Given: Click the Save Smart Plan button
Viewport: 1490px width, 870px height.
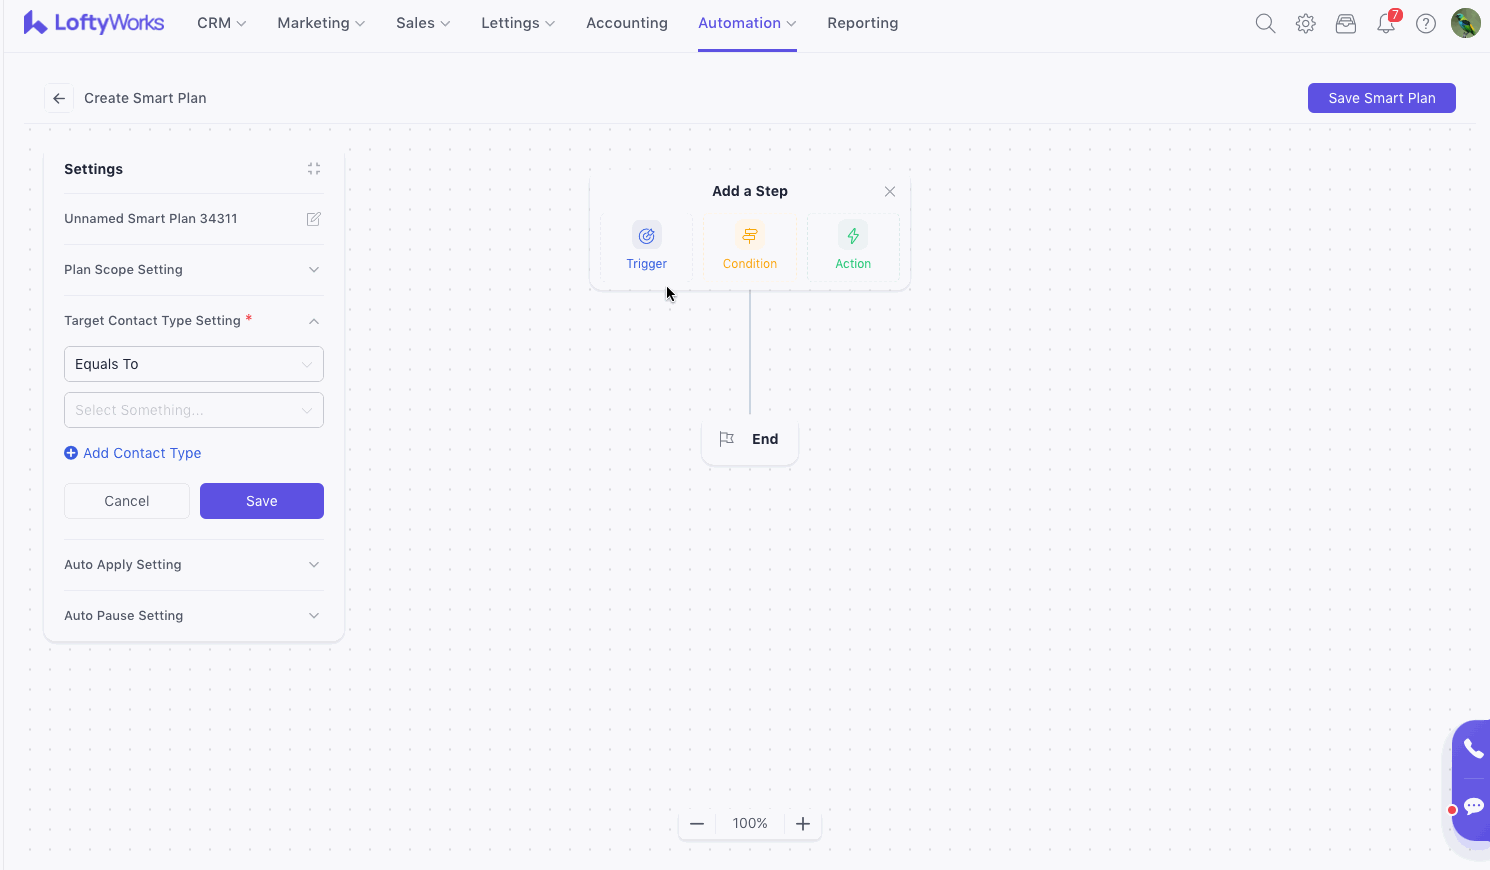Looking at the screenshot, I should pyautogui.click(x=1381, y=98).
